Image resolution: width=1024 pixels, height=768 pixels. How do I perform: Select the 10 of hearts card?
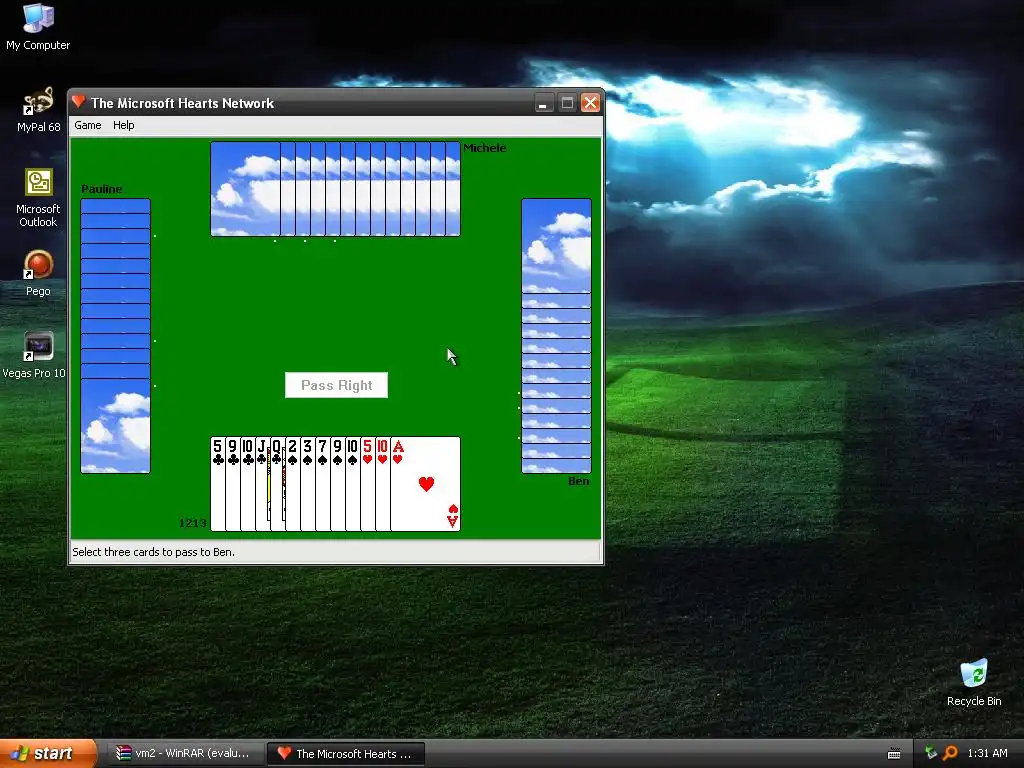coord(383,484)
